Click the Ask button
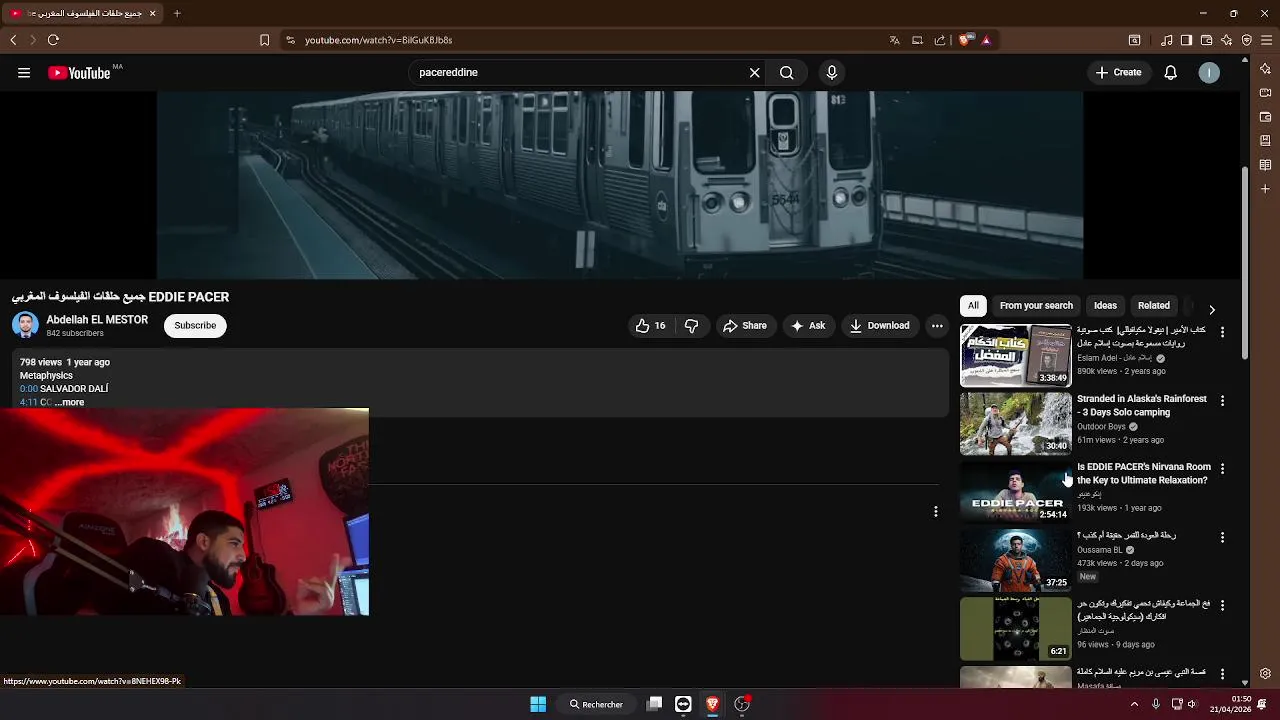 807,325
